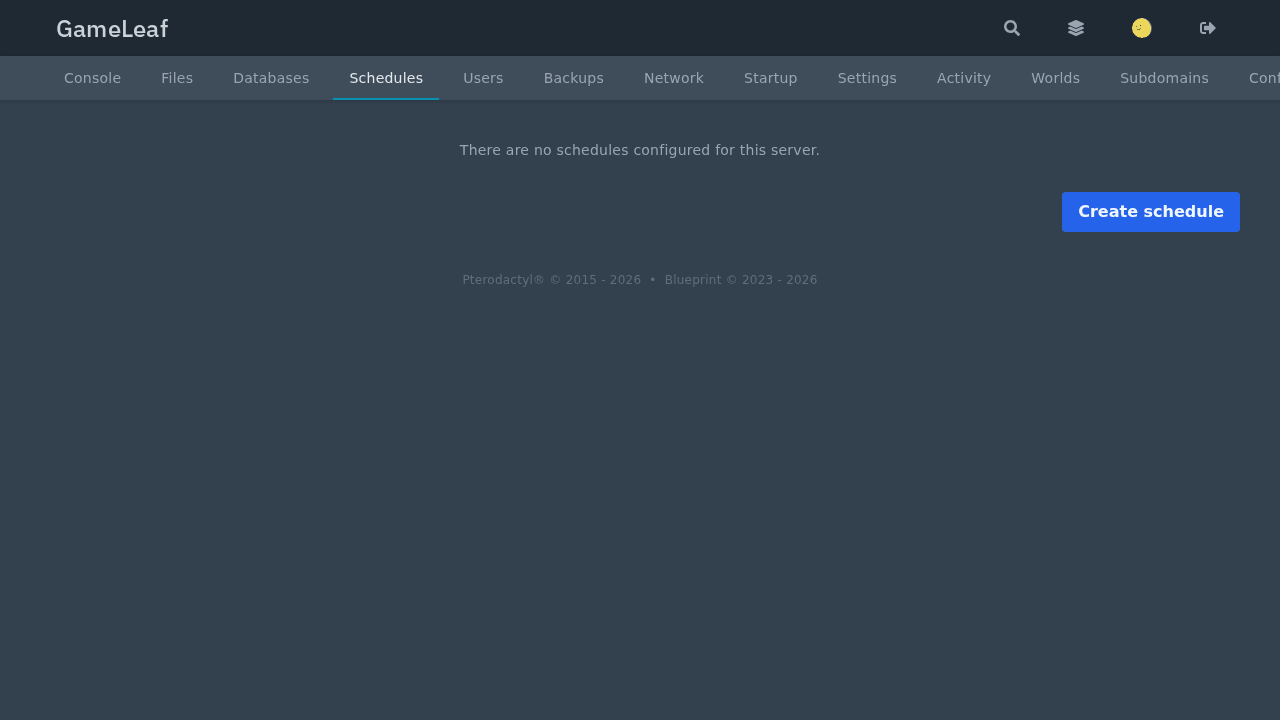Screen dimensions: 1280x720
Task: Open the Users tab
Action: pyautogui.click(x=483, y=78)
